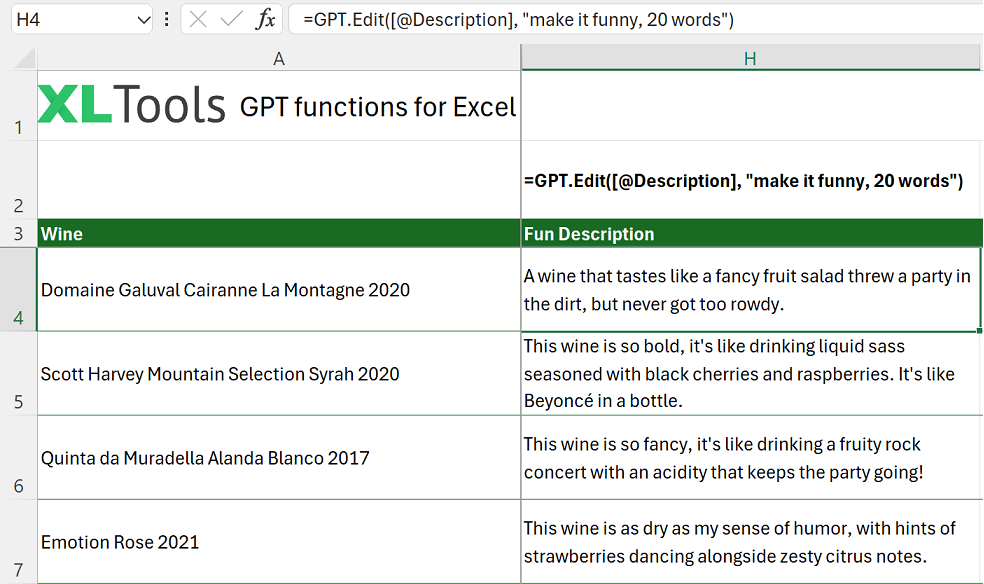Image resolution: width=984 pixels, height=584 pixels.
Task: Select the Emotion Rose 2021 cell
Action: click(277, 542)
